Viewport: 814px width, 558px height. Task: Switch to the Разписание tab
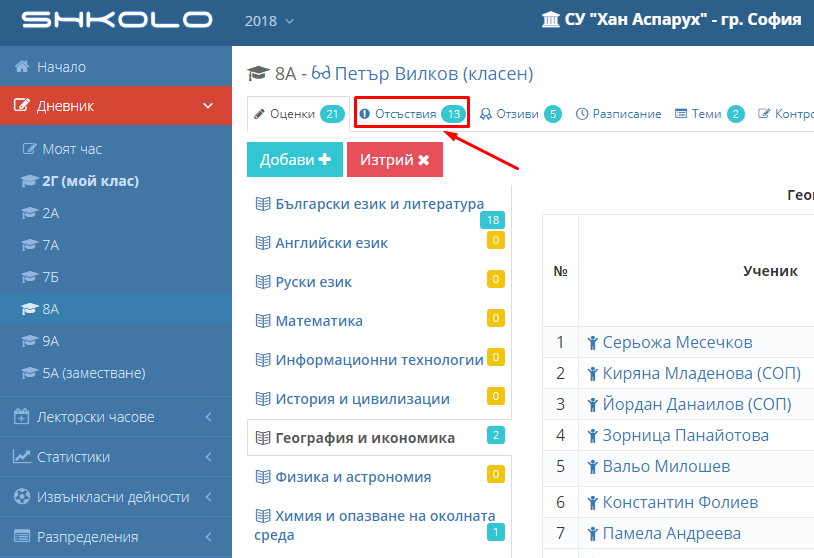coord(619,114)
